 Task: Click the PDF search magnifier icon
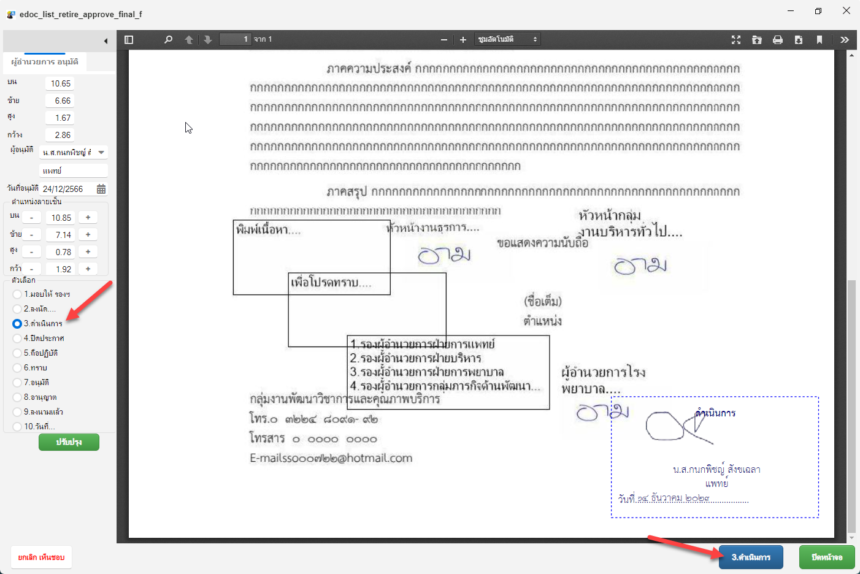click(168, 40)
